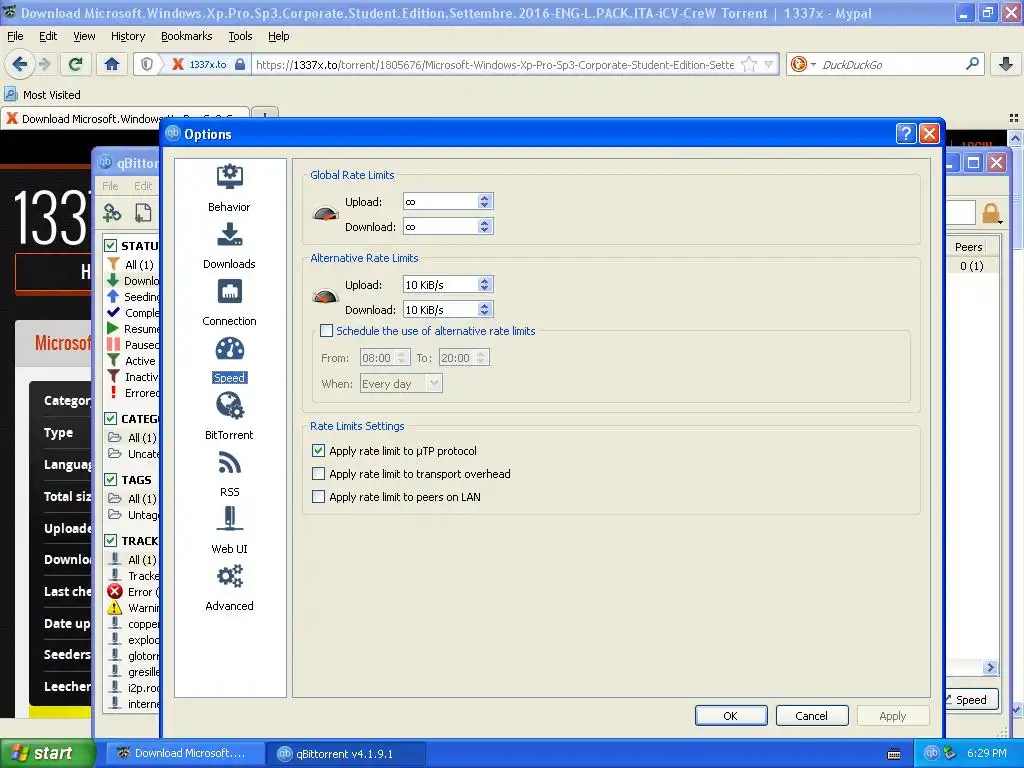Click the browser Back arrow
The height and width of the screenshot is (768, 1024).
[19, 64]
